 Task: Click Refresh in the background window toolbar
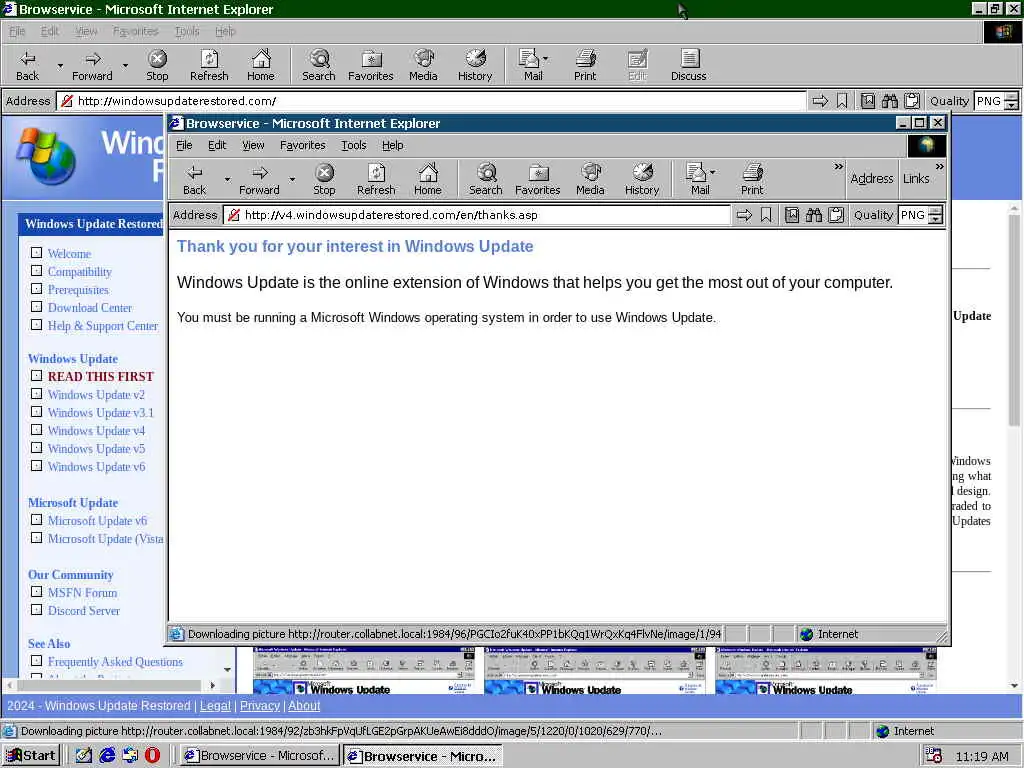pos(209,66)
